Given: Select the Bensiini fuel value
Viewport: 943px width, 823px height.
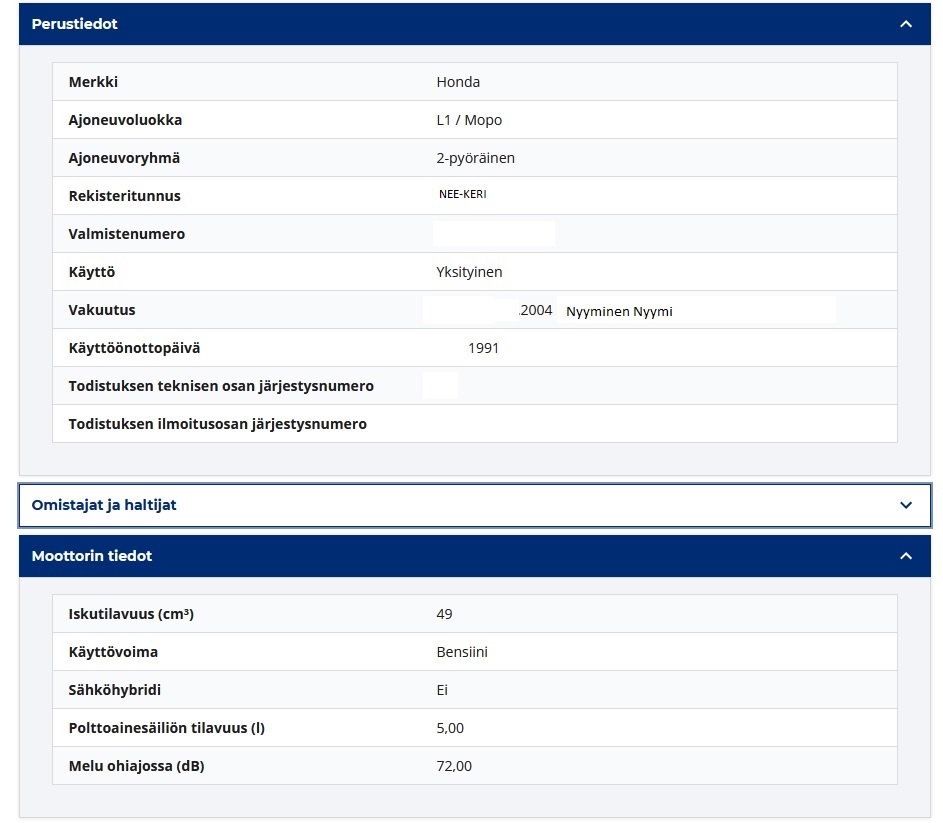Looking at the screenshot, I should [x=462, y=652].
